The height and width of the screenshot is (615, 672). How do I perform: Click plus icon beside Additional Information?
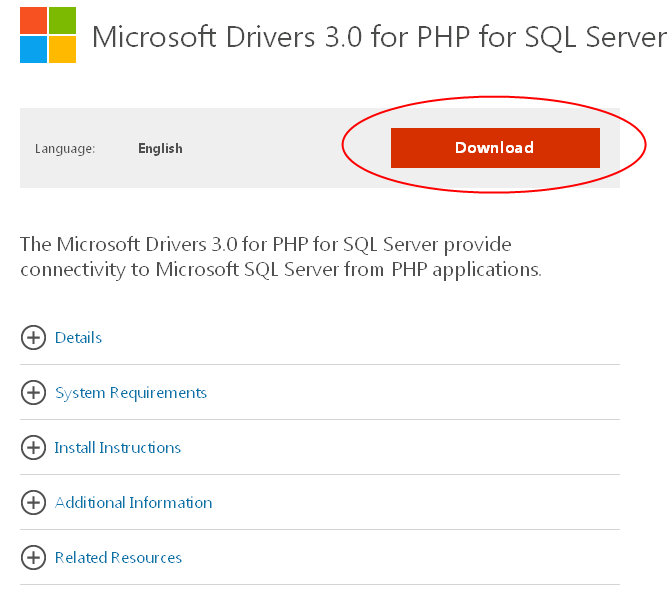(33, 502)
